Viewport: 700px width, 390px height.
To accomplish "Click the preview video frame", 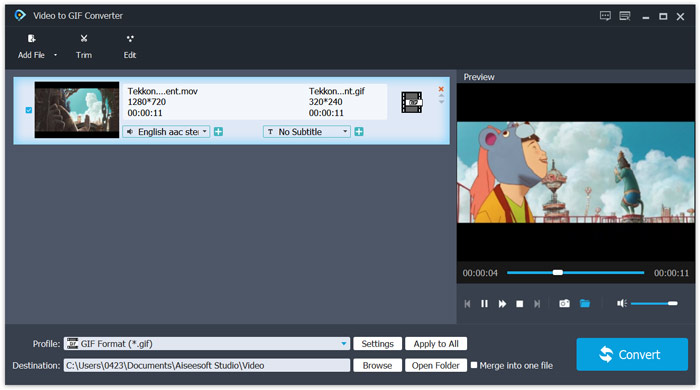I will 575,172.
